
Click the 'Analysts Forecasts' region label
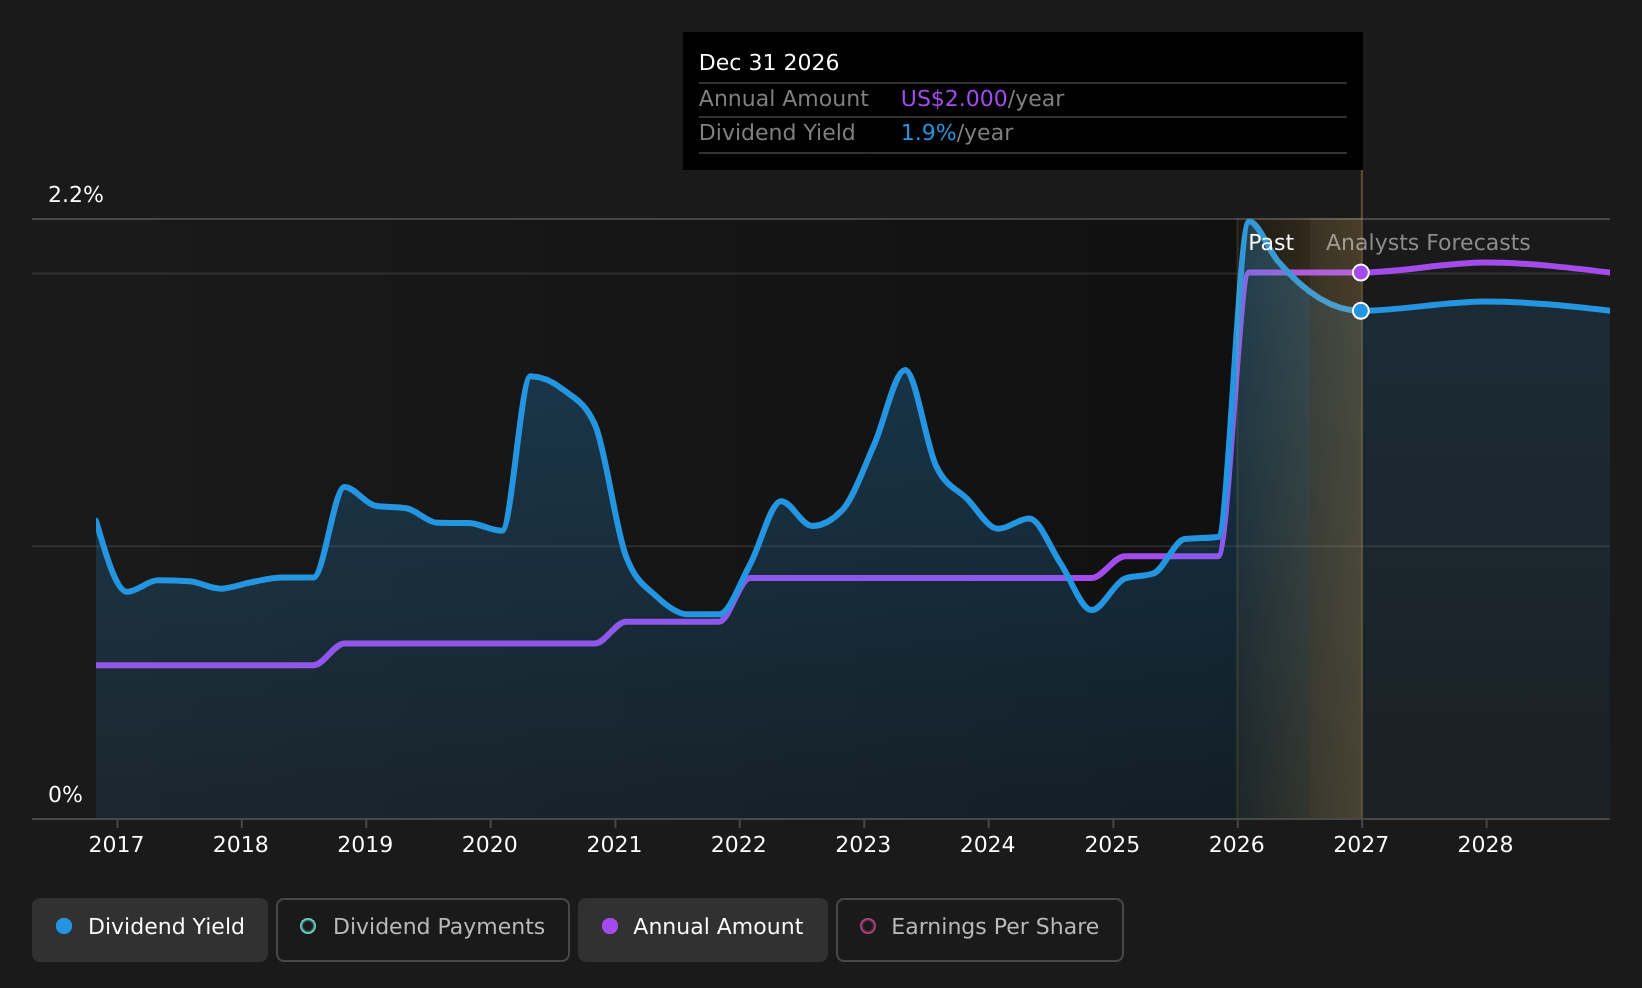click(x=1428, y=243)
